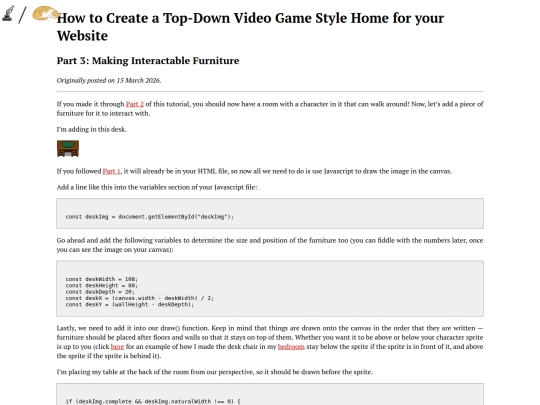540x405 pixels.
Task: Open the Part 1 tutorial link
Action: pyautogui.click(x=112, y=171)
